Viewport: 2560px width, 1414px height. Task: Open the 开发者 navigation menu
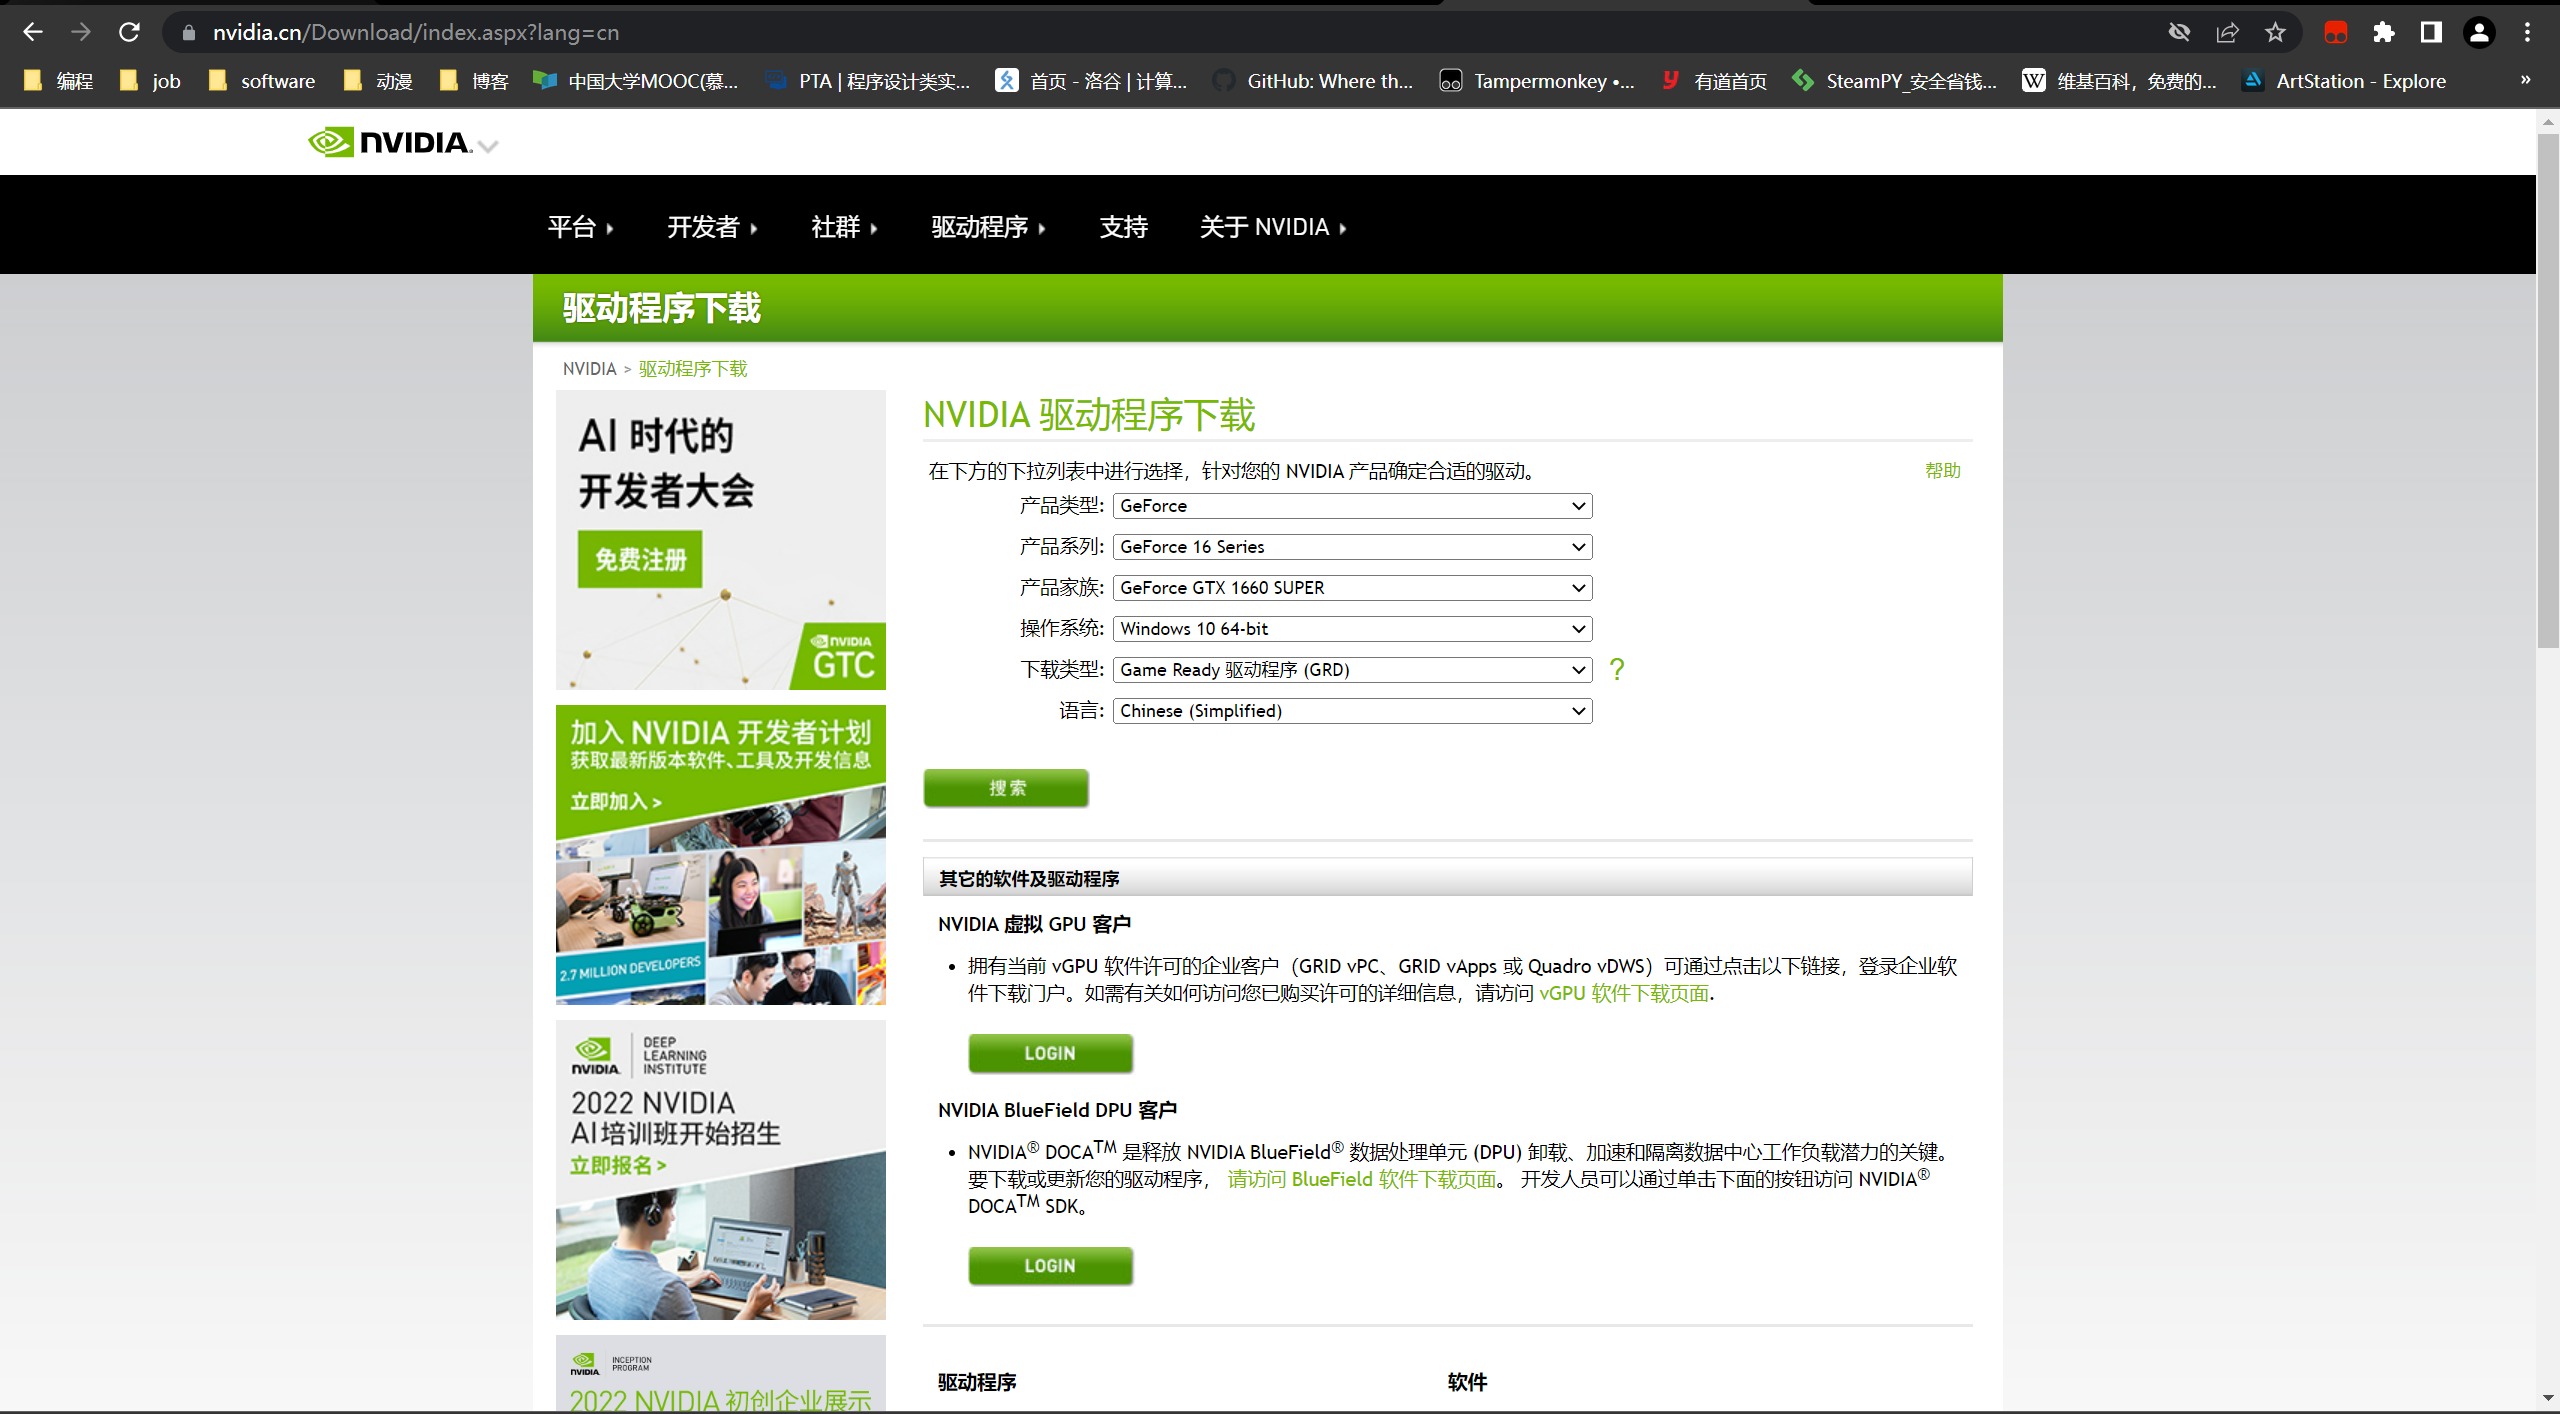[x=712, y=227]
